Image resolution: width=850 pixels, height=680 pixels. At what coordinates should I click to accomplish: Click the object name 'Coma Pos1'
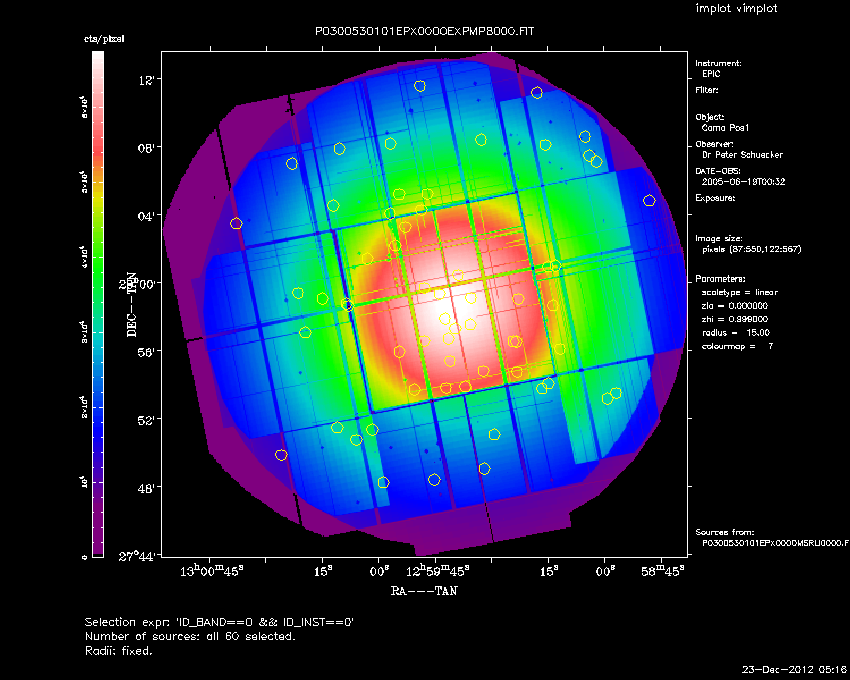(725, 128)
